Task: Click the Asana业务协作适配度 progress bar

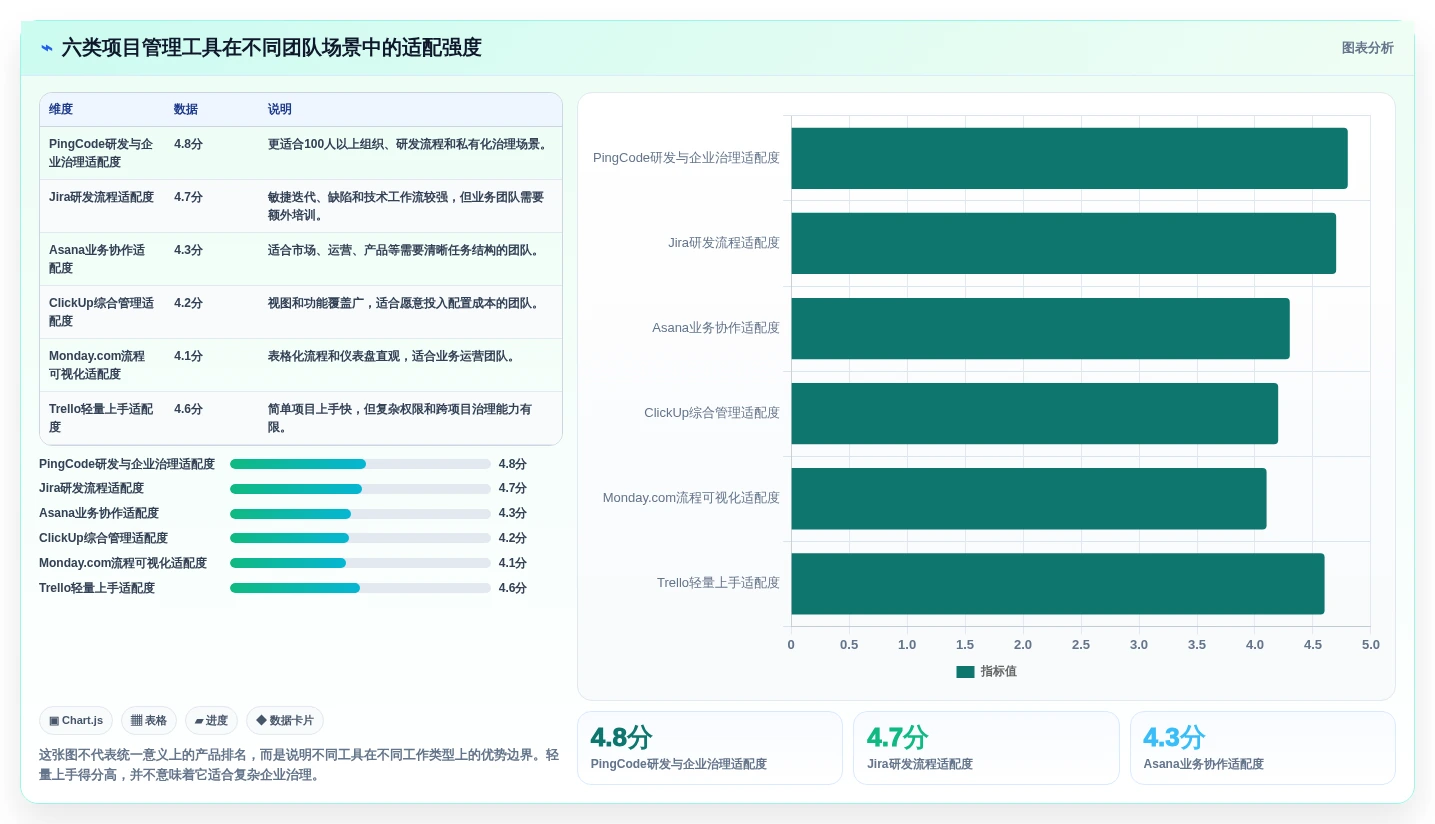Action: 360,514
